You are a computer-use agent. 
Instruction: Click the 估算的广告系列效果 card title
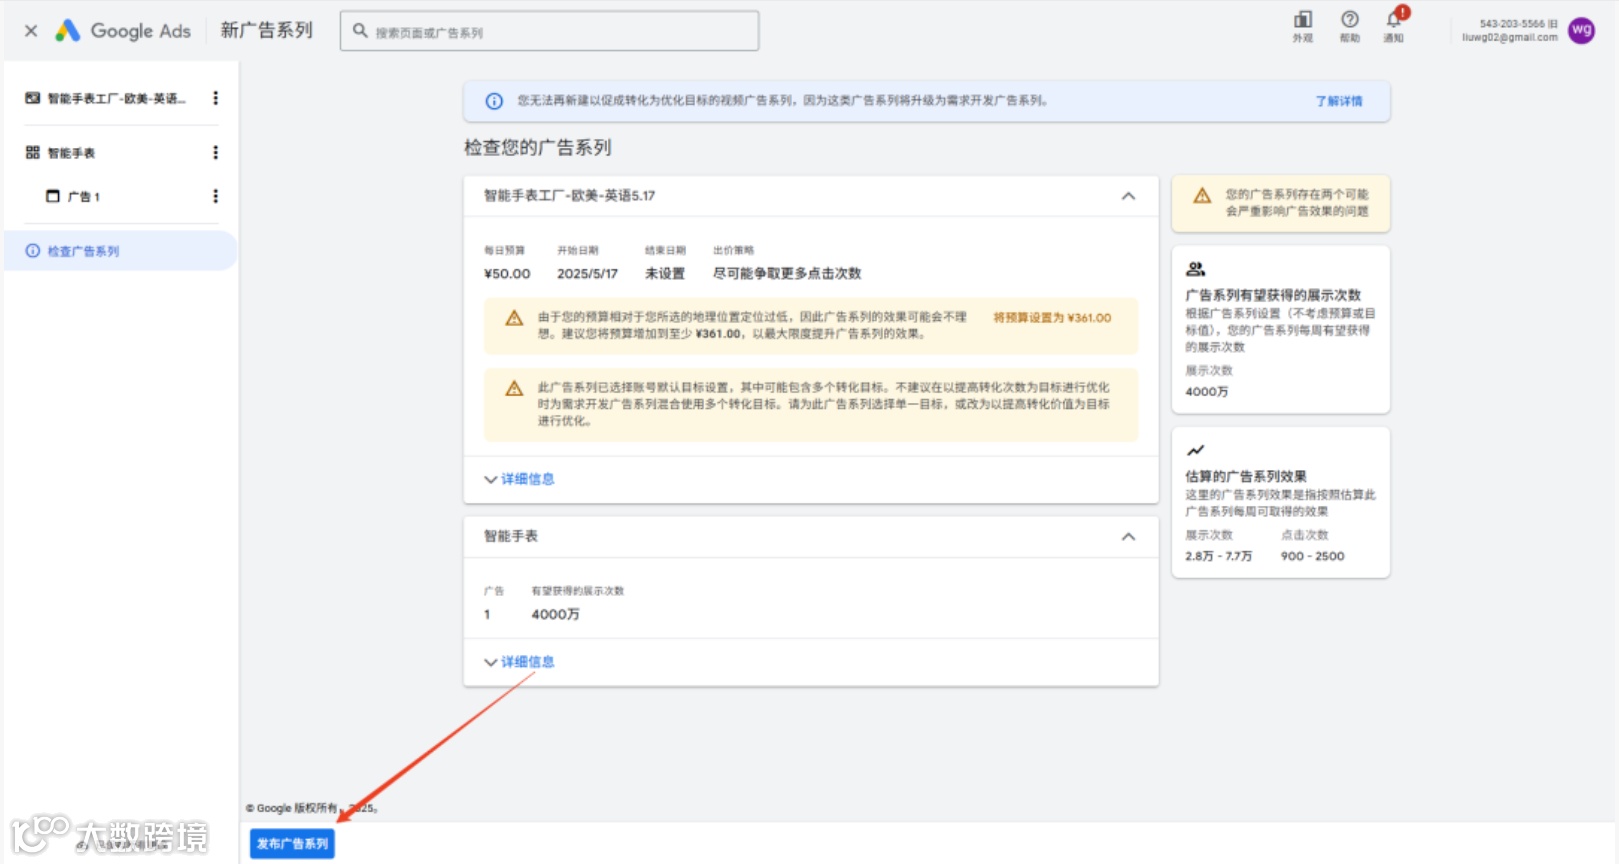pos(1246,477)
